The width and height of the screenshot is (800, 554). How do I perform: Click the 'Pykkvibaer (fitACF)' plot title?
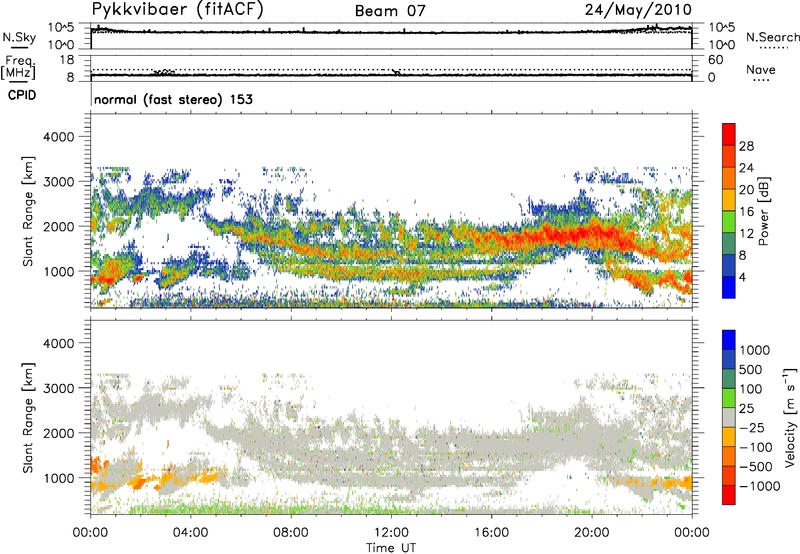pyautogui.click(x=177, y=9)
